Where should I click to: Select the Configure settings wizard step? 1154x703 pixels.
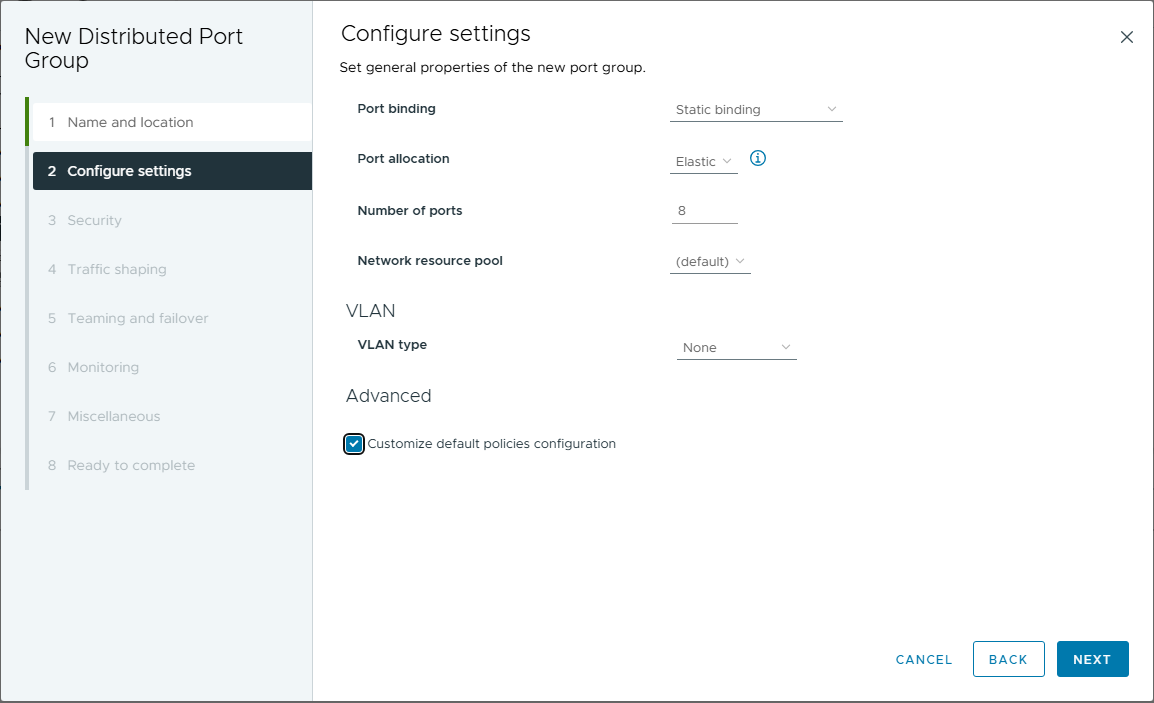click(129, 171)
